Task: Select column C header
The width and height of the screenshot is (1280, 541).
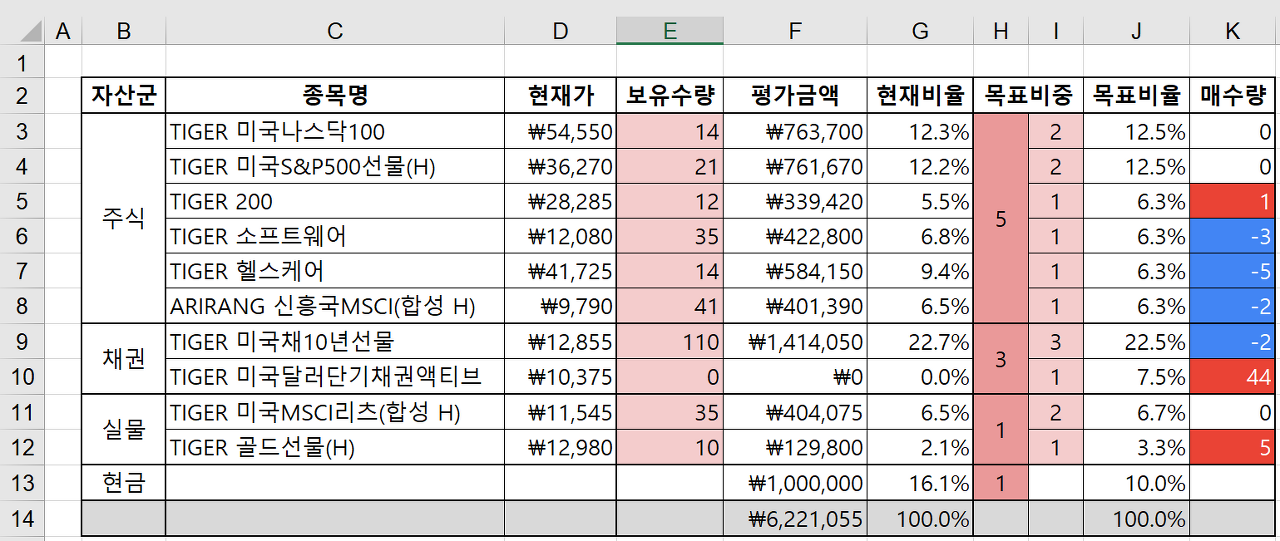Action: click(335, 31)
